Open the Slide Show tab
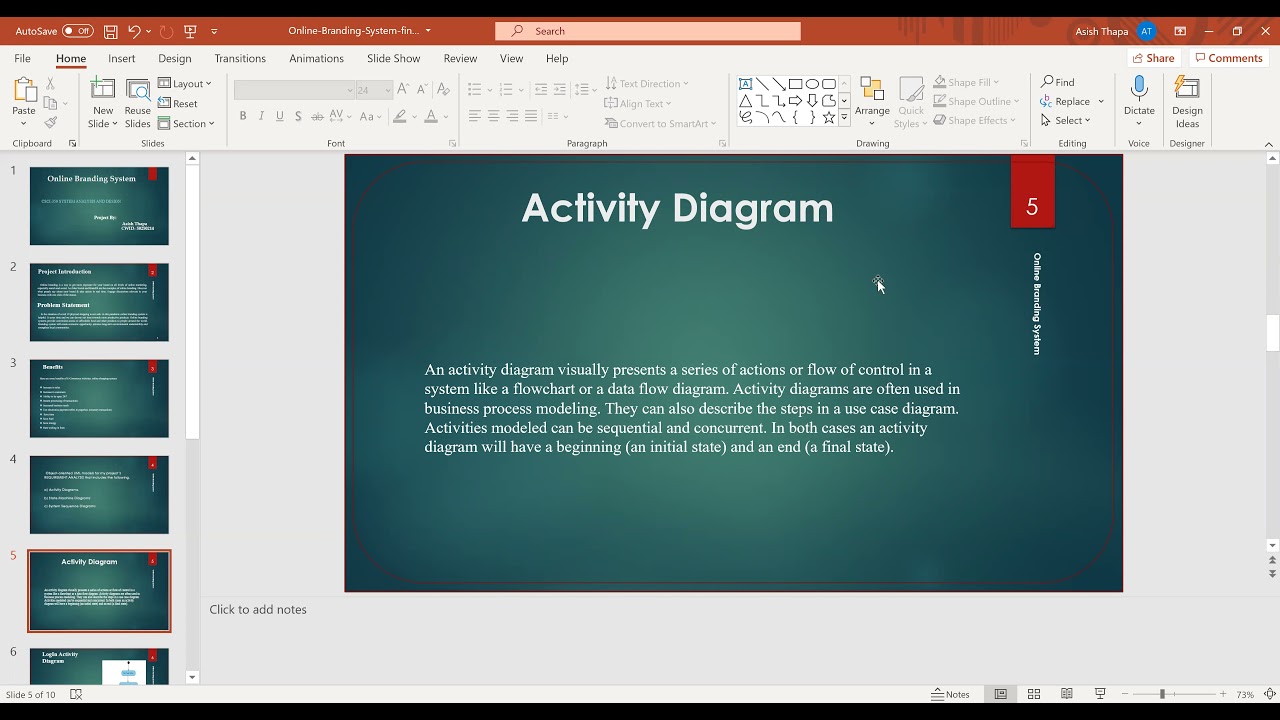1280x720 pixels. [x=393, y=58]
